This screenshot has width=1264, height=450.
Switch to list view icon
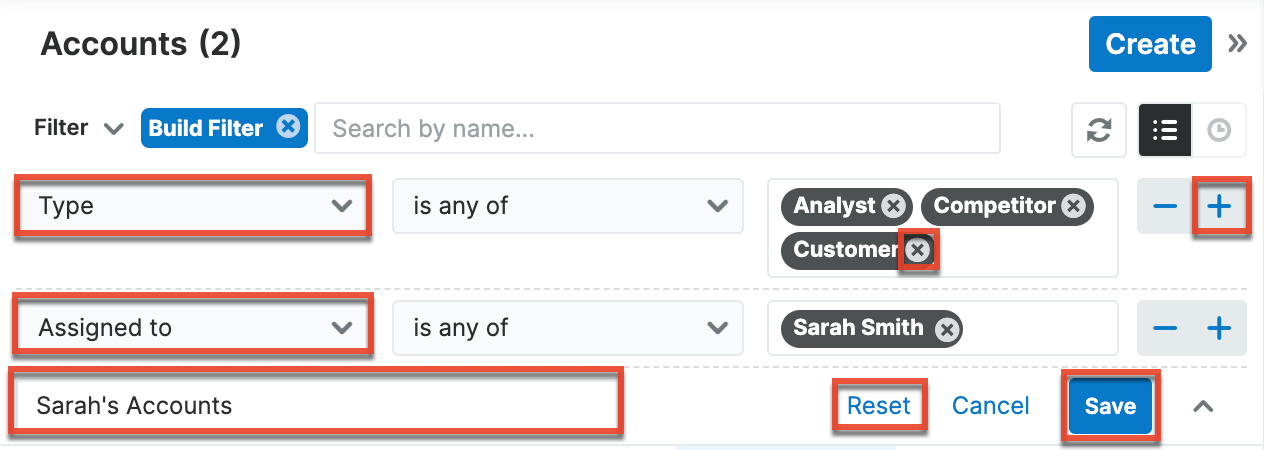(1165, 130)
